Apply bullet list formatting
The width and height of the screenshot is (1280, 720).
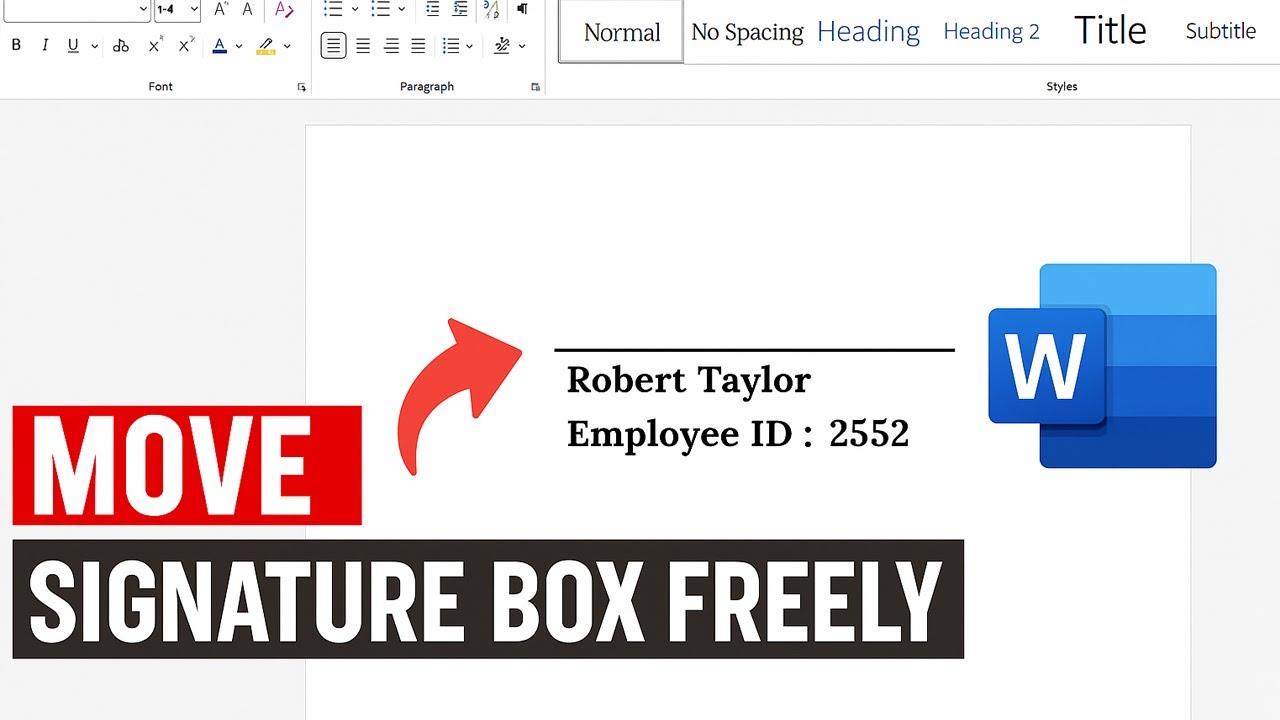point(334,9)
